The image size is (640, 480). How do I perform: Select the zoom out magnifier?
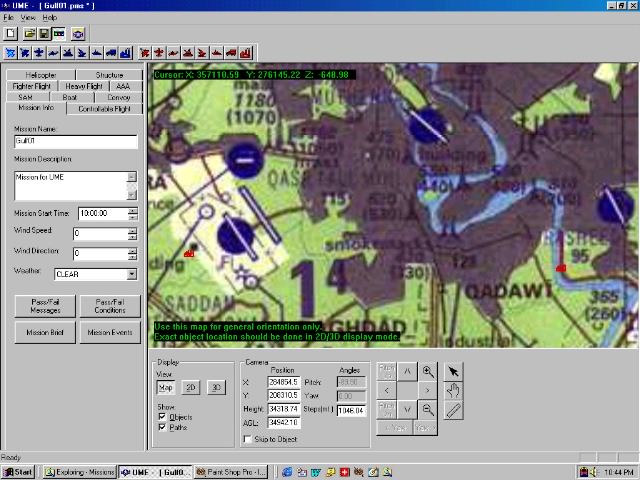tap(428, 409)
